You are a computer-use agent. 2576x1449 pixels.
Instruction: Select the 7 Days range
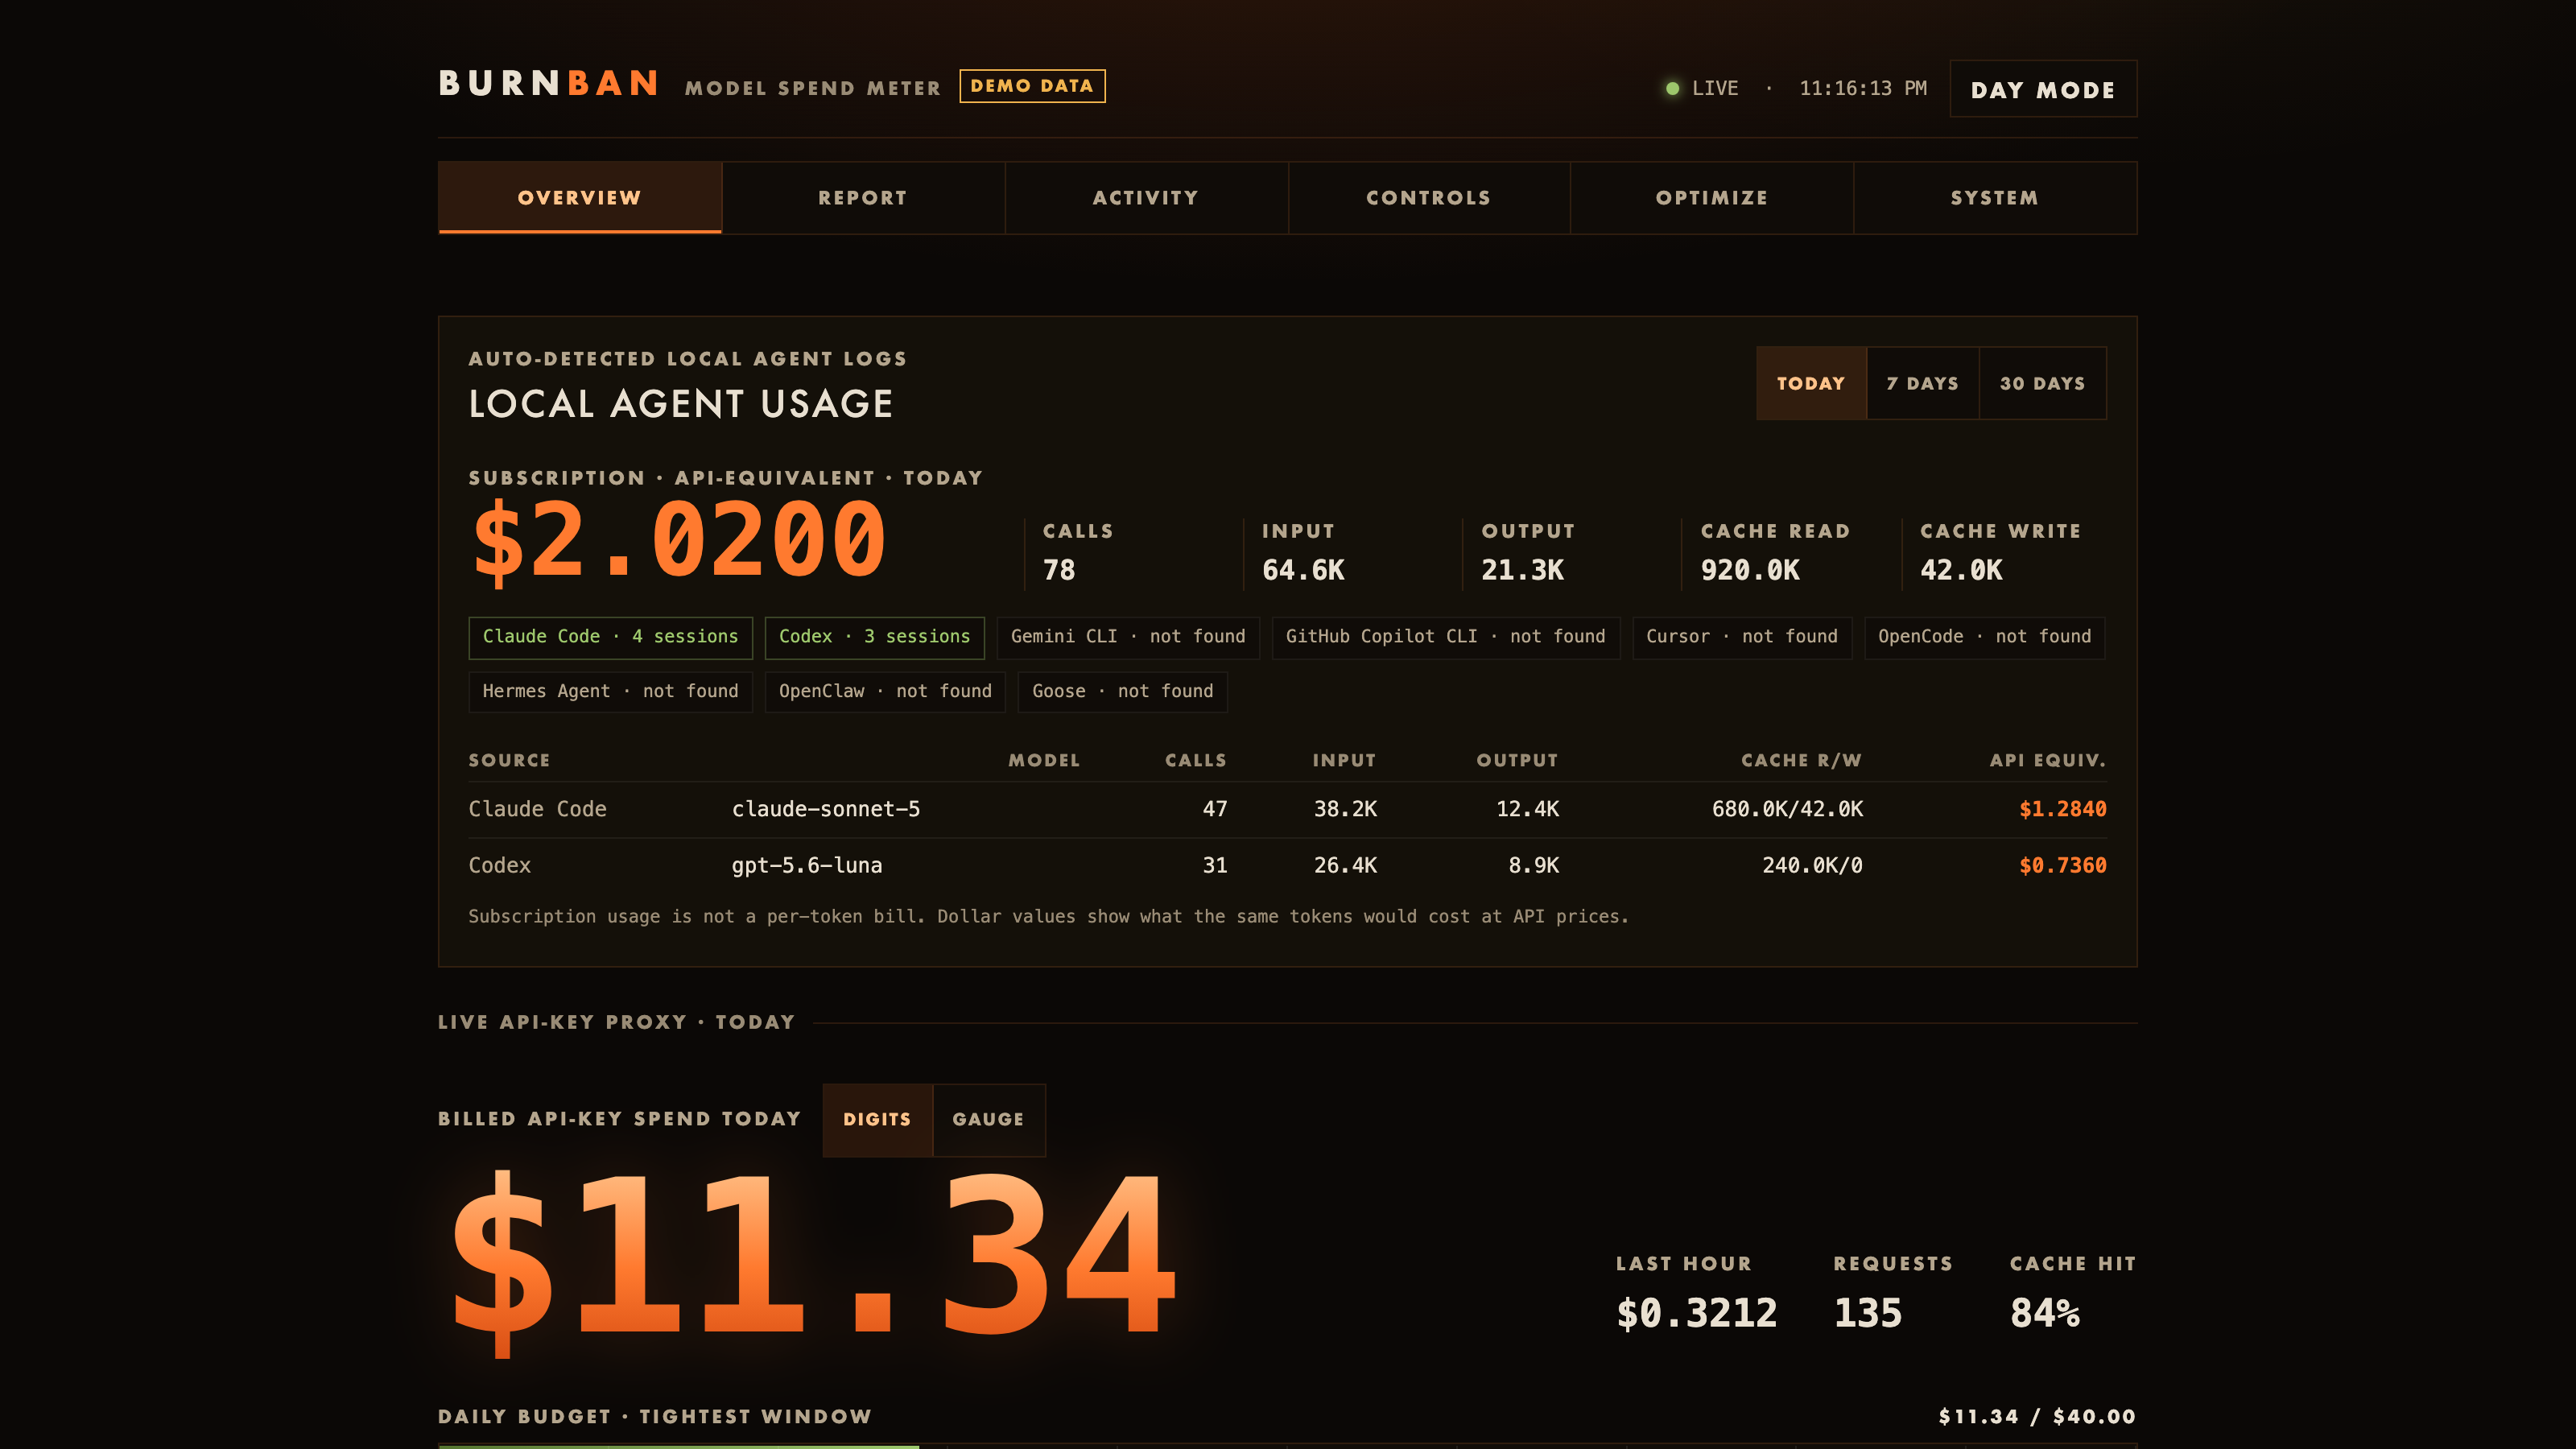pos(1922,383)
